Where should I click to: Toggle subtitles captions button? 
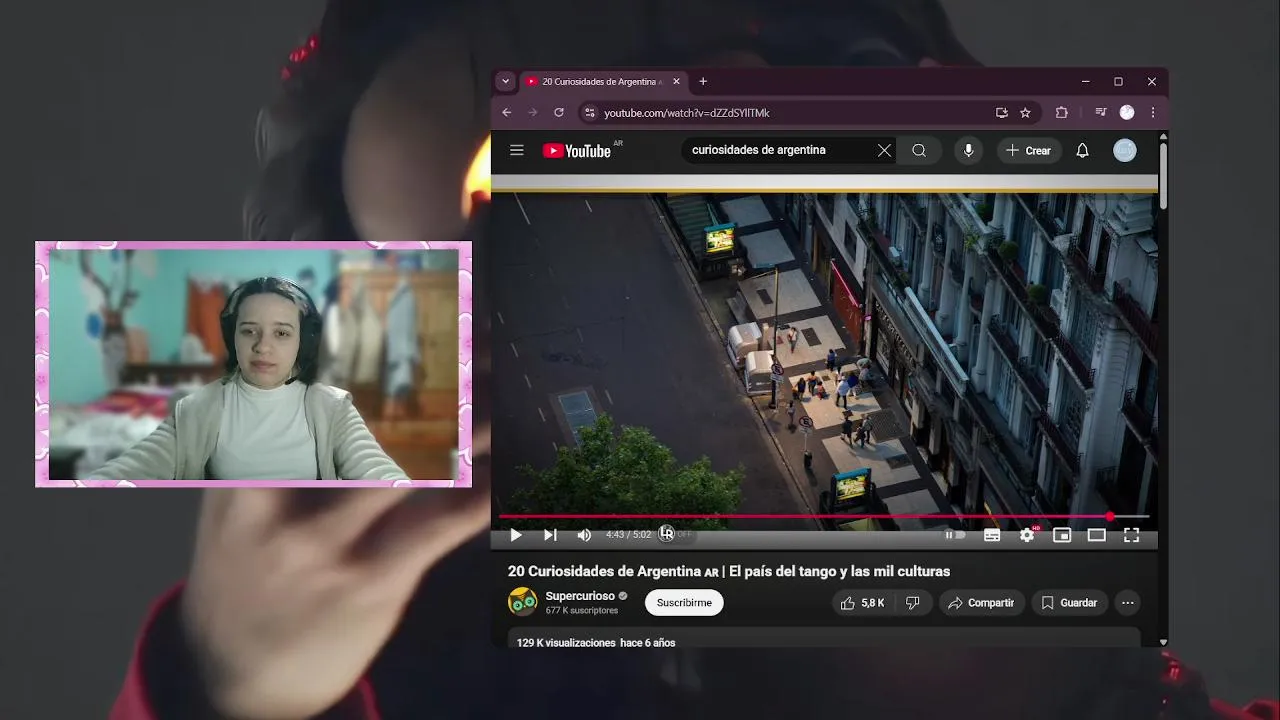click(x=992, y=535)
